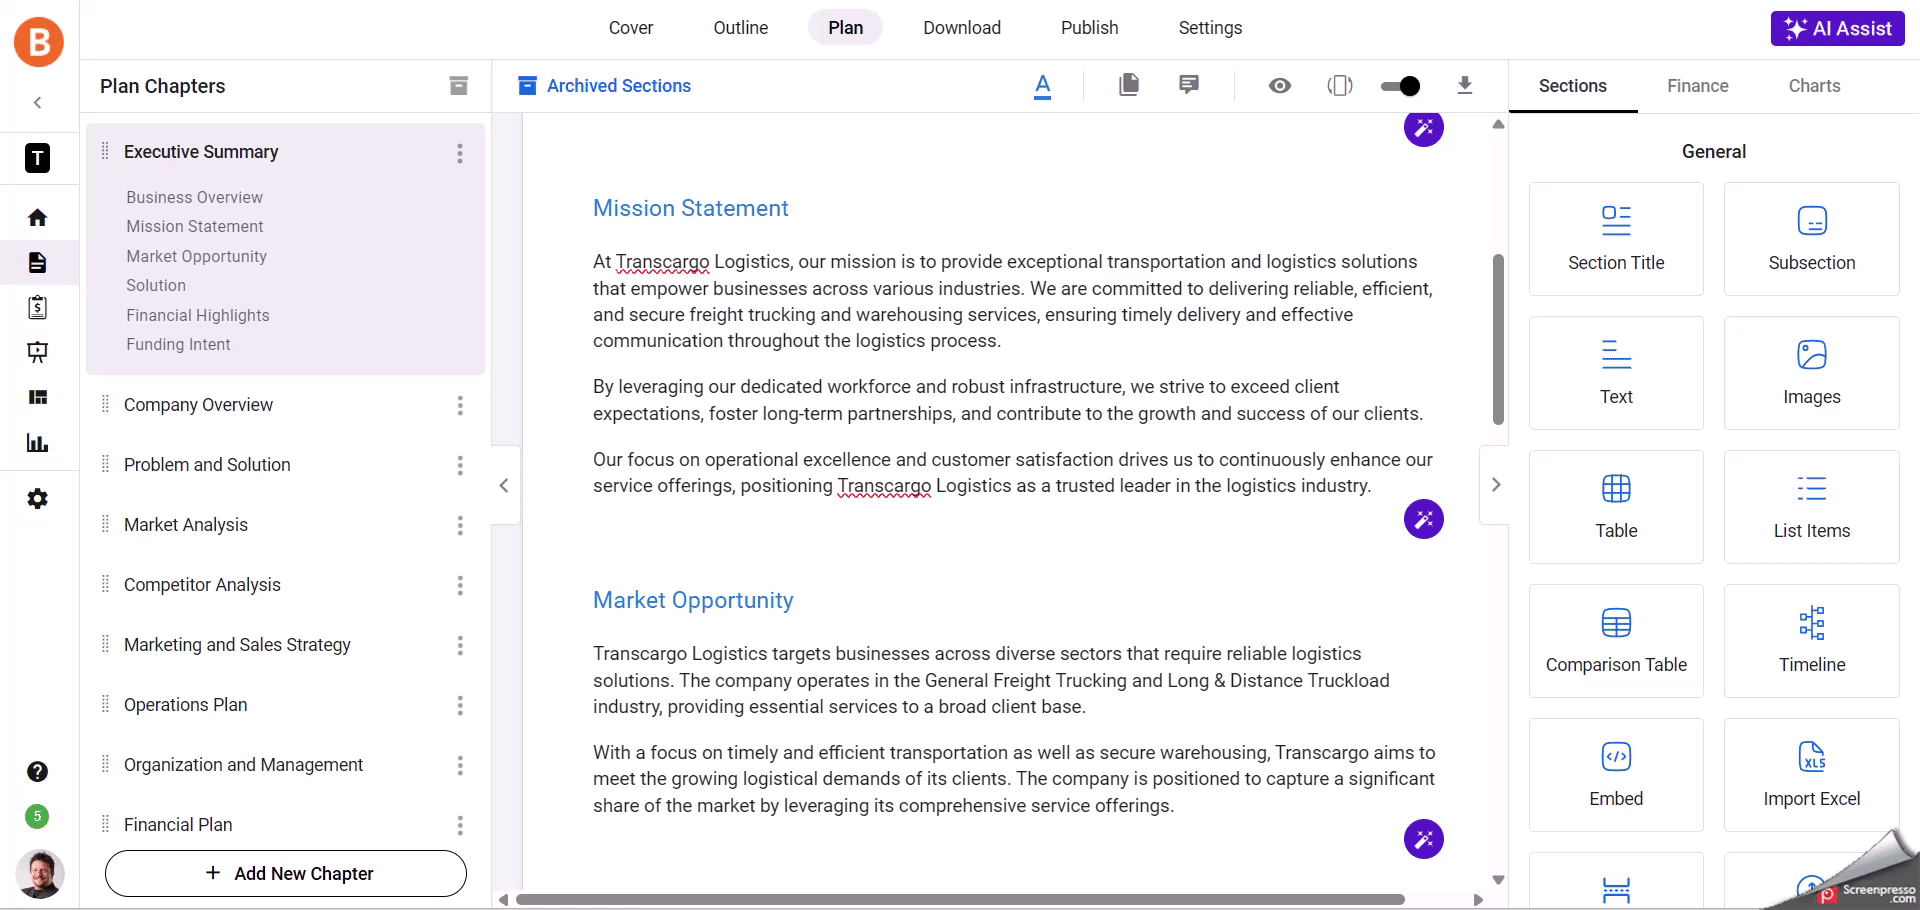Open the text formatting A icon
Viewport: 1920px width, 910px height.
pos(1043,86)
